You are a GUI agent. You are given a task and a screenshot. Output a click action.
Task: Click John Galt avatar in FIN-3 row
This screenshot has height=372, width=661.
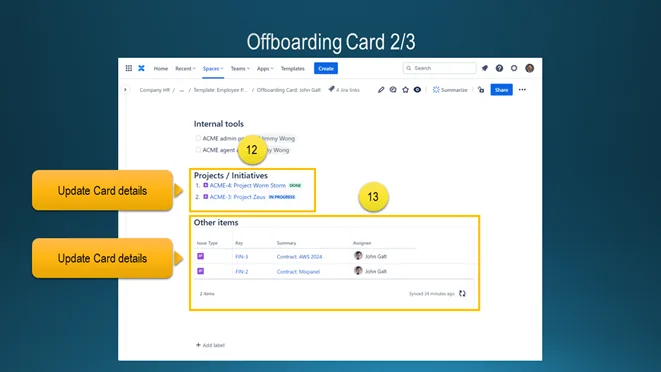tap(358, 256)
